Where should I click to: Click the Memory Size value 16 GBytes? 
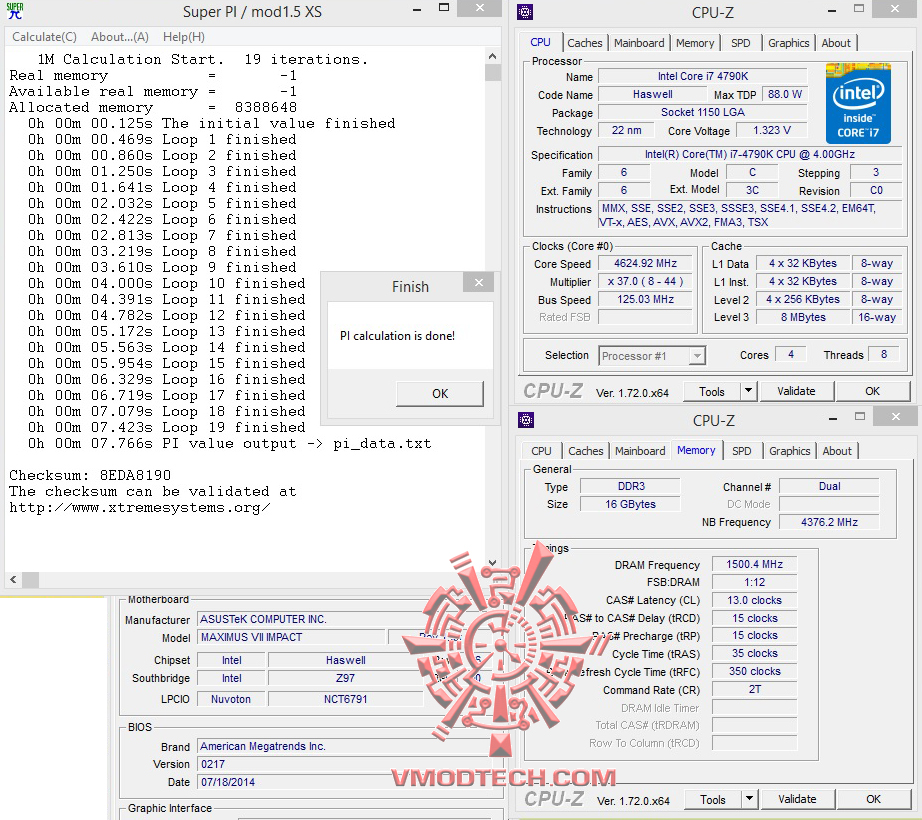click(630, 504)
